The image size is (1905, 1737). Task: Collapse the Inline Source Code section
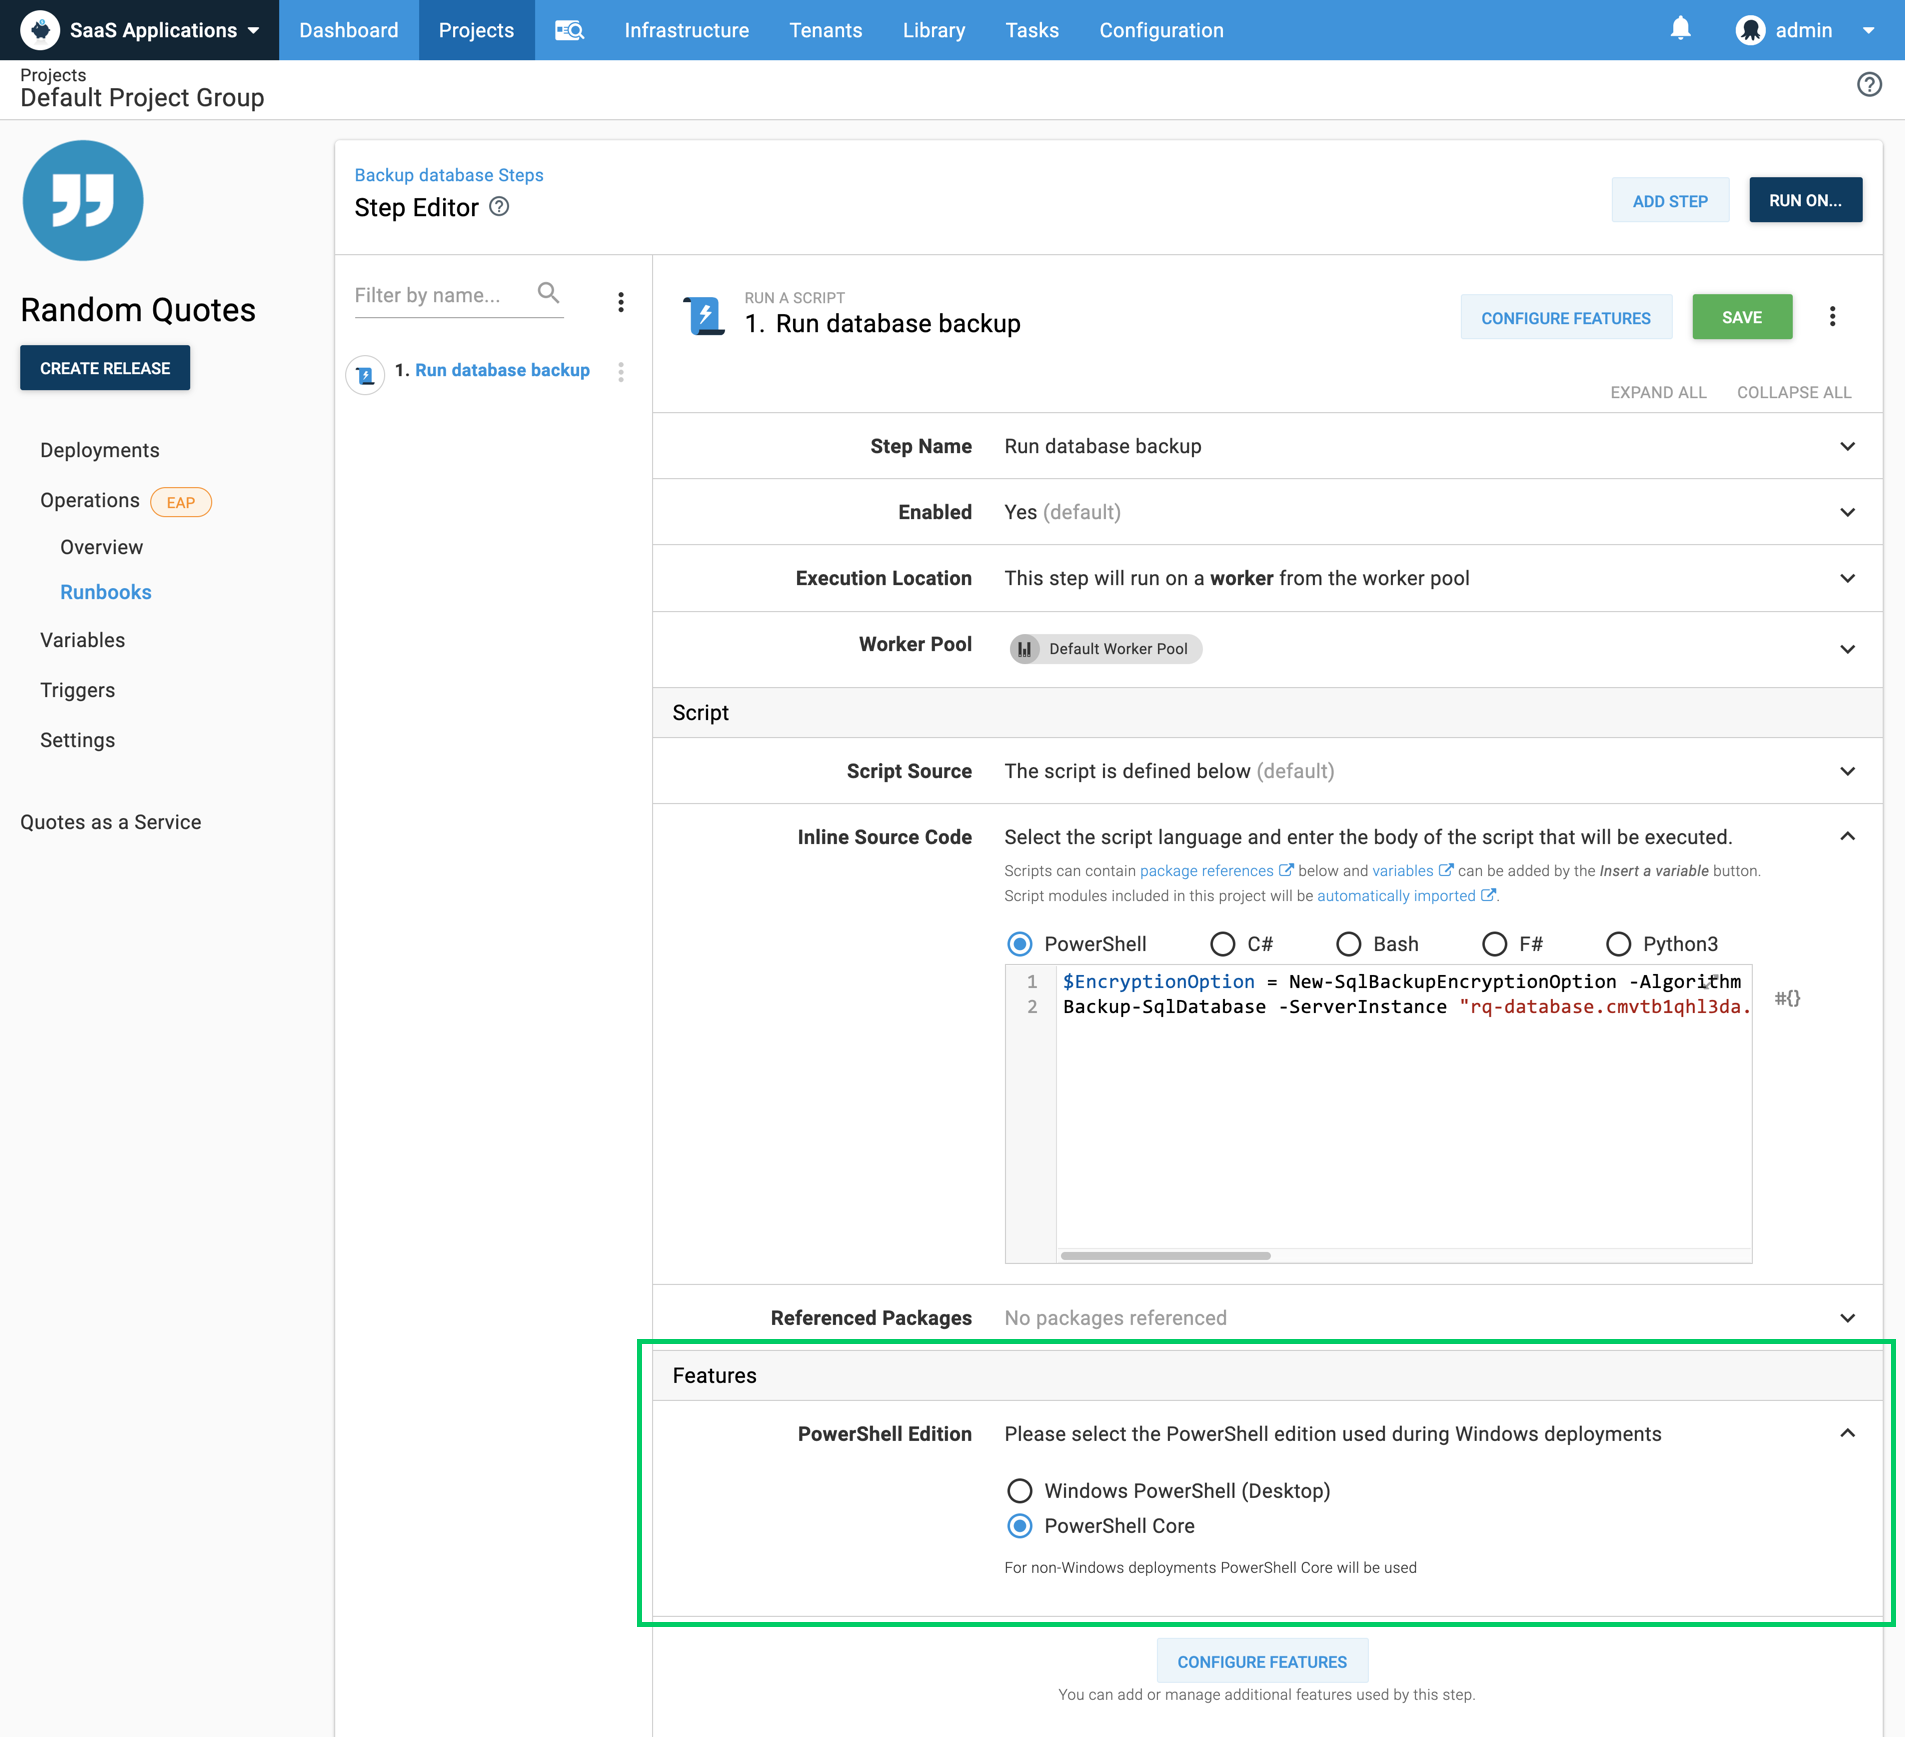(1847, 837)
